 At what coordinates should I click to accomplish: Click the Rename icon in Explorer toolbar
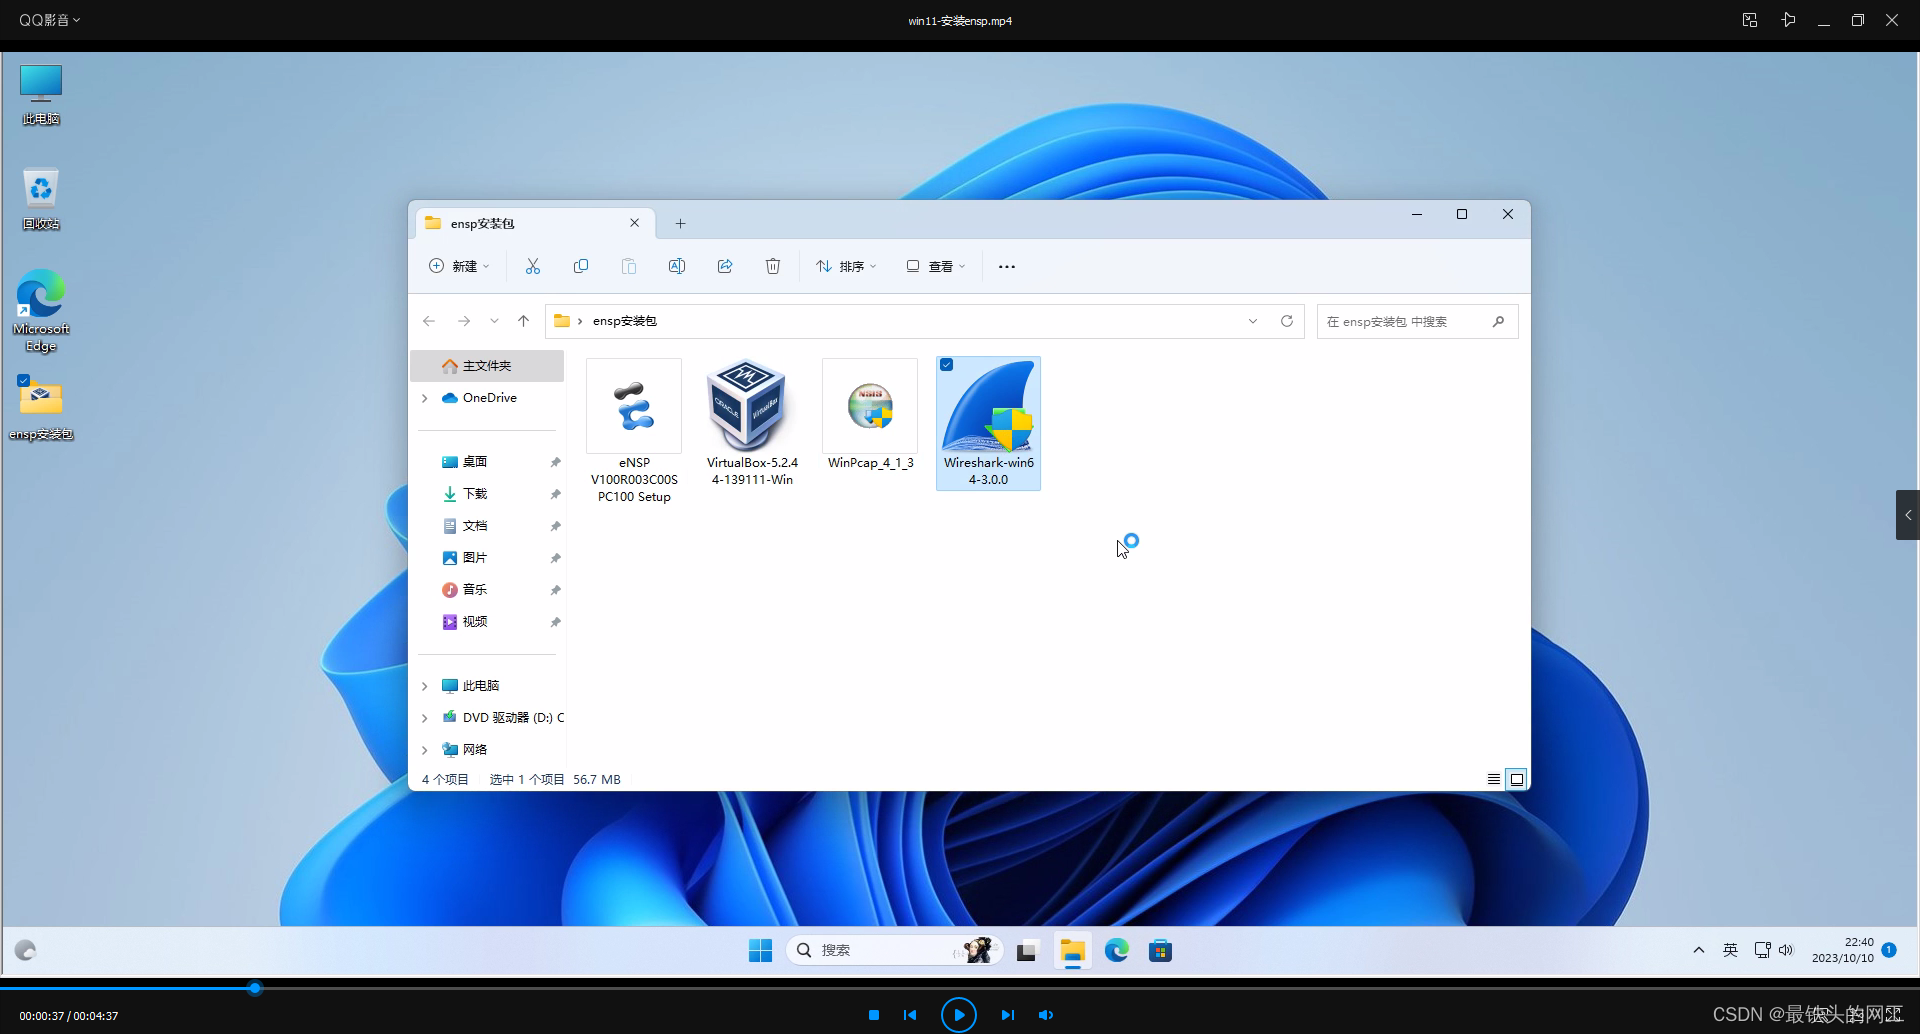tap(677, 266)
